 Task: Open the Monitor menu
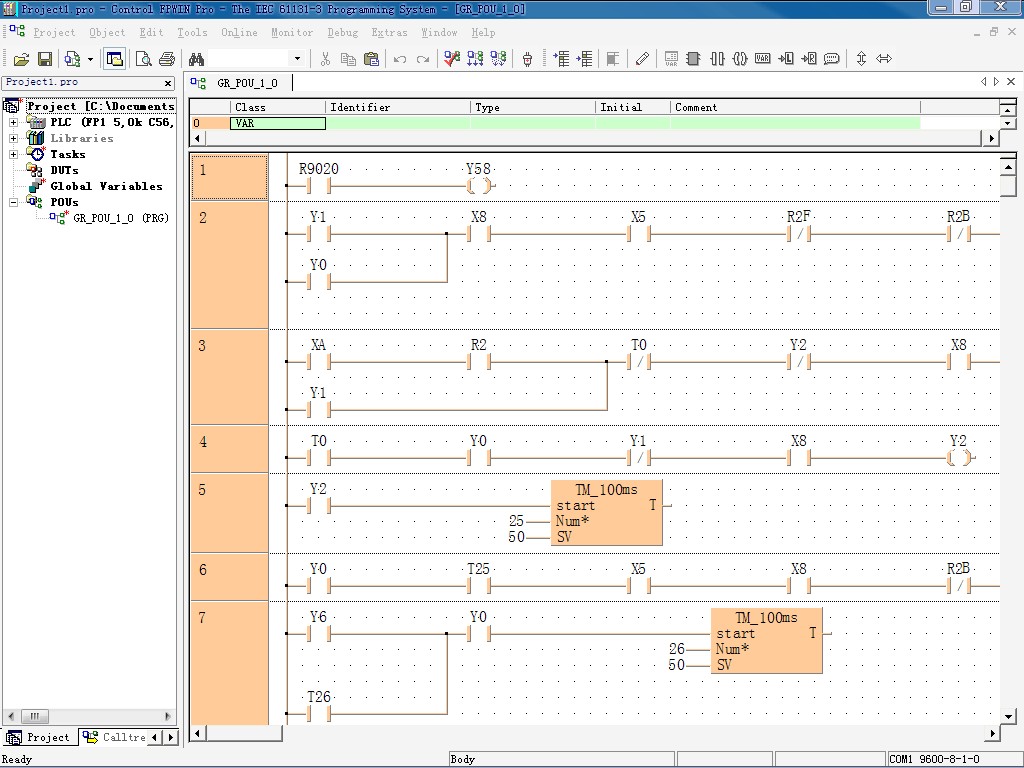pos(291,33)
